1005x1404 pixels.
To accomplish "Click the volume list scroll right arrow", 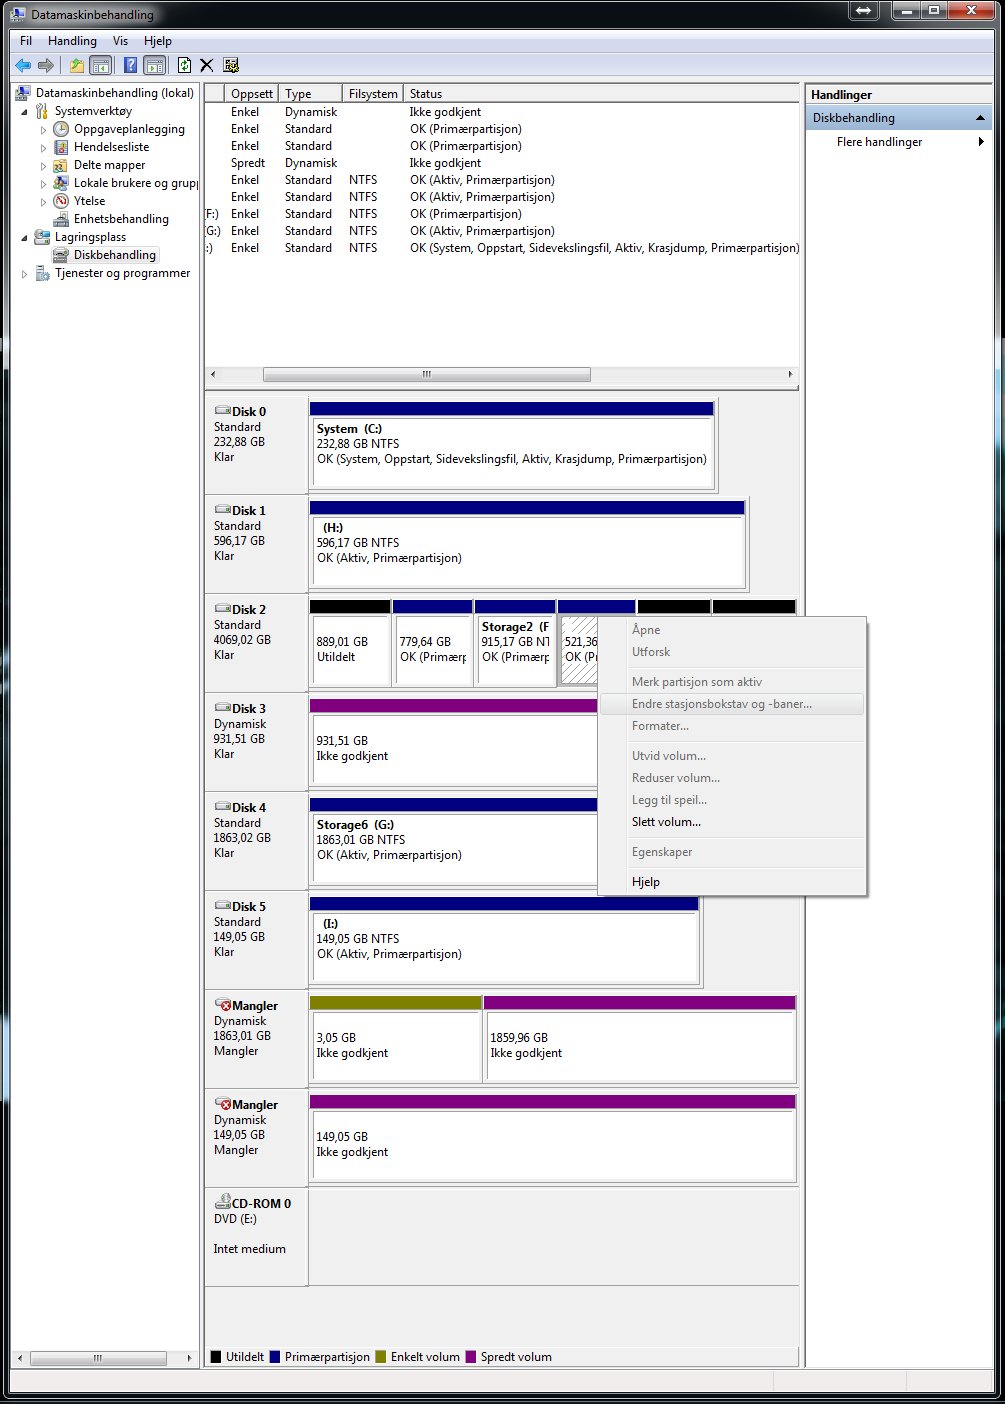I will pyautogui.click(x=790, y=375).
